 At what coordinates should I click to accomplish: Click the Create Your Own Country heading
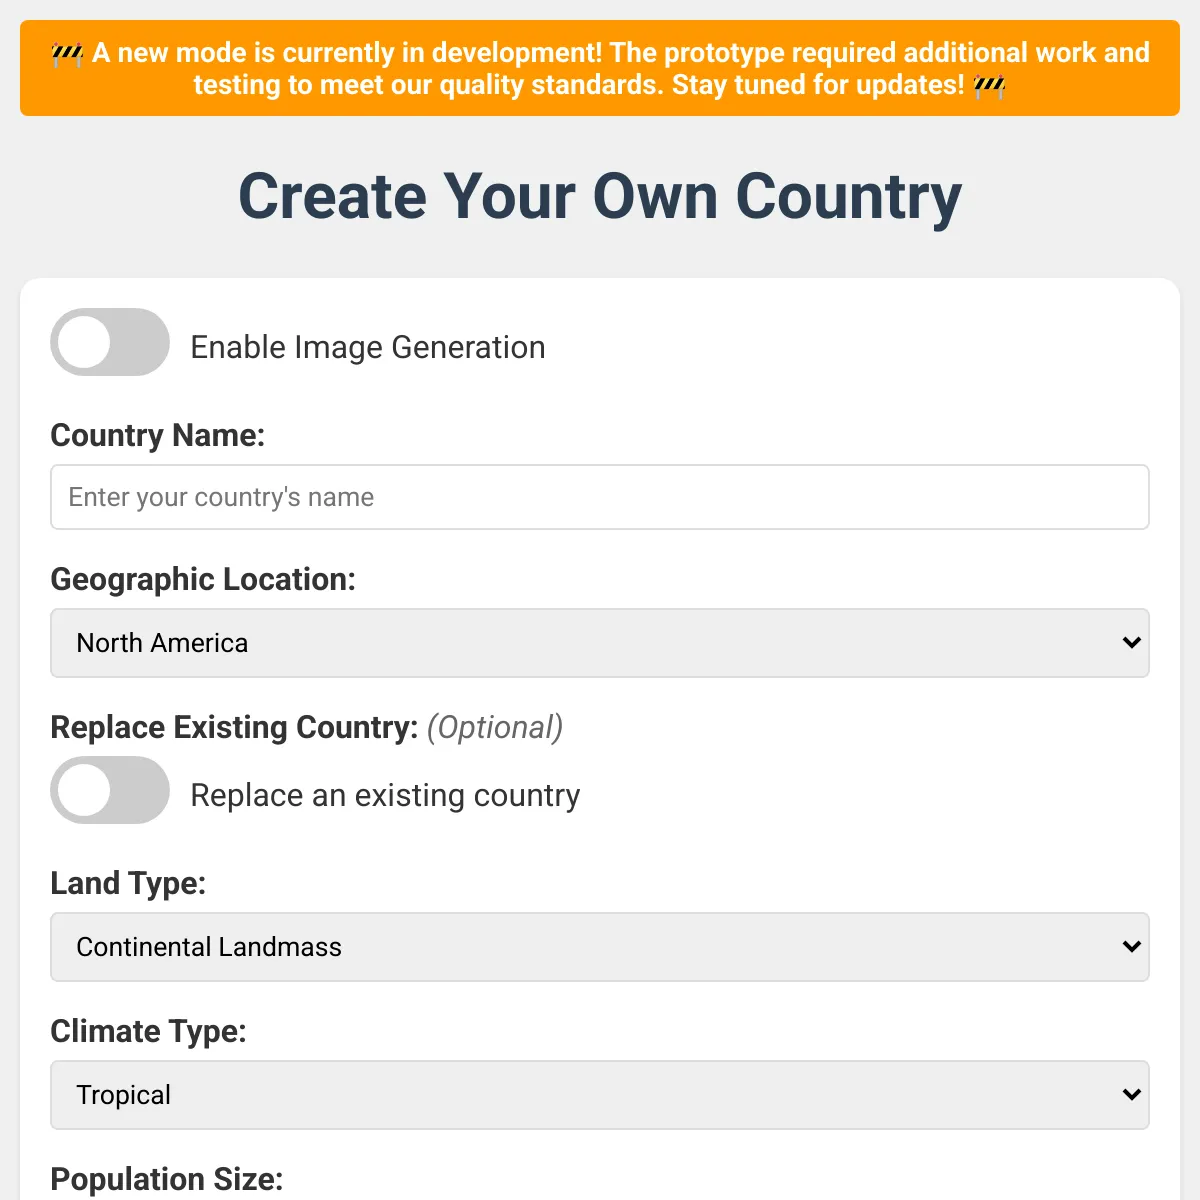(599, 196)
